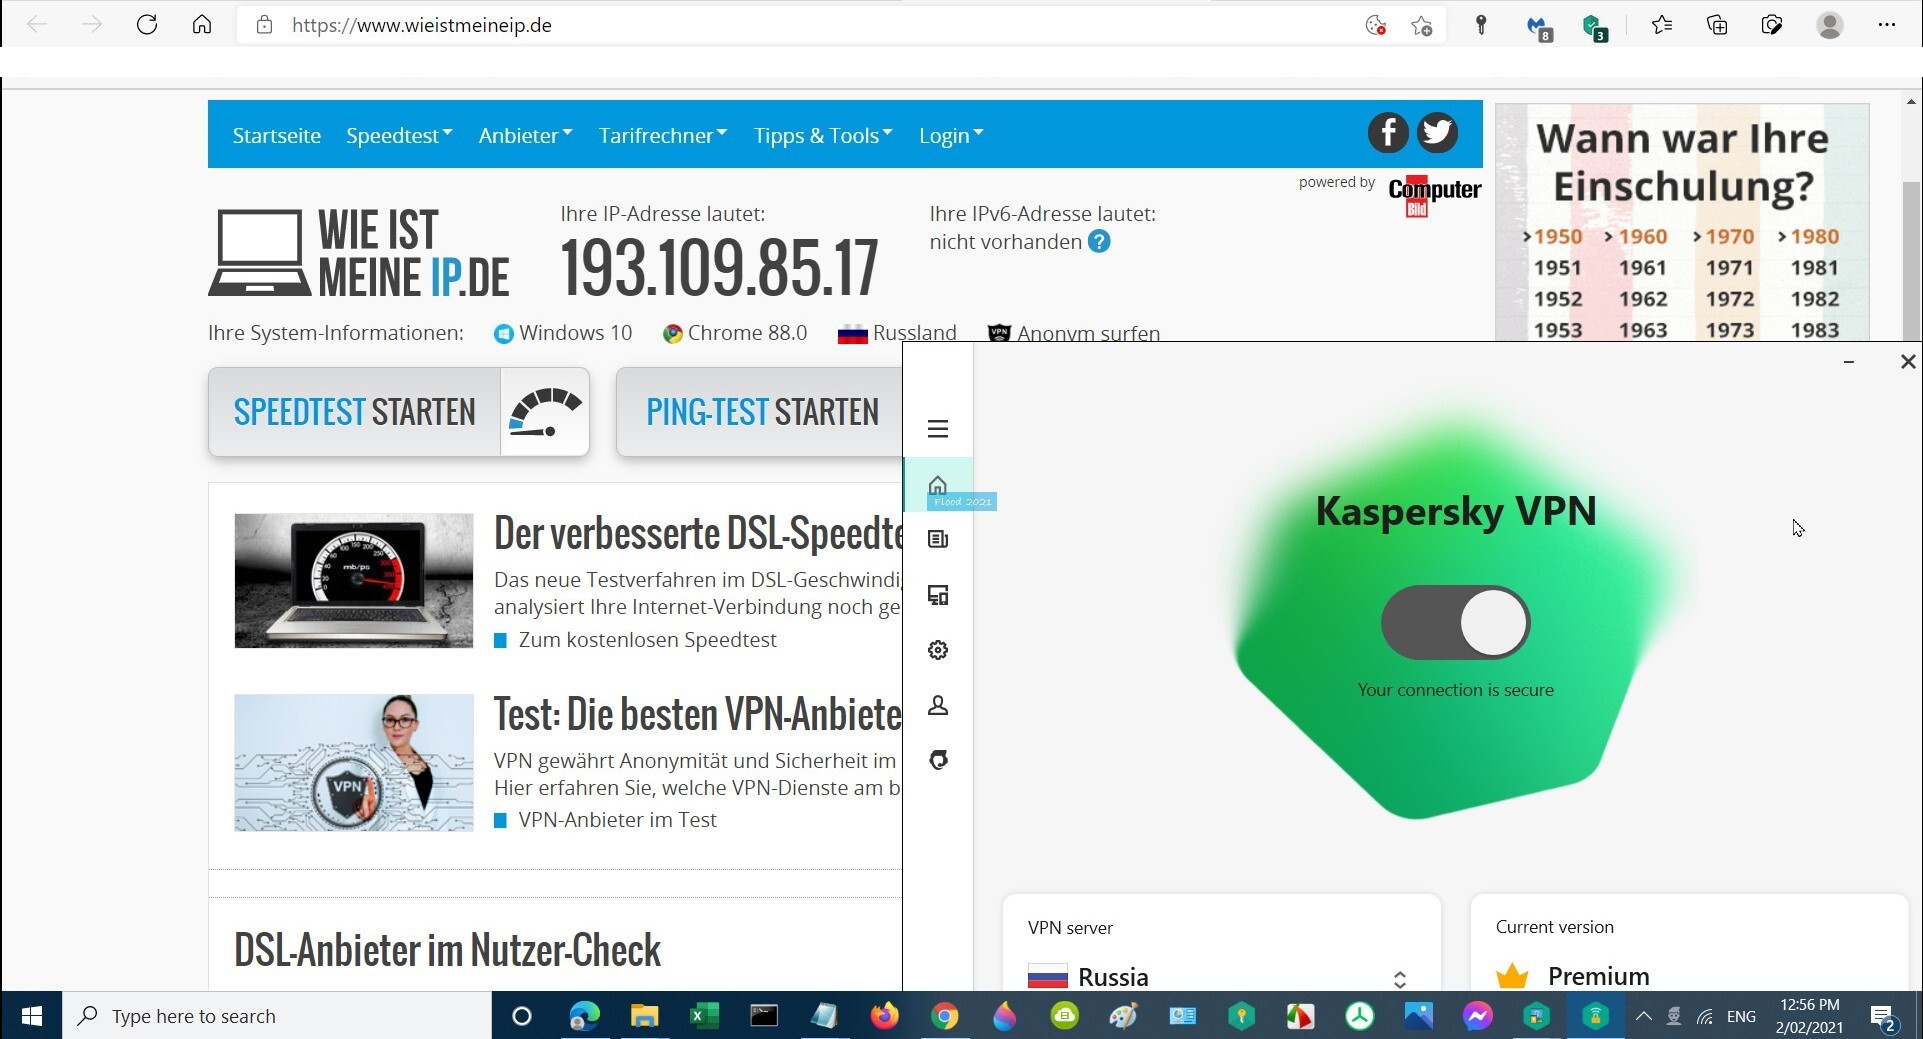Open the support headset icon in Kaspersky
Viewport: 1923px width, 1039px height.
(x=937, y=760)
